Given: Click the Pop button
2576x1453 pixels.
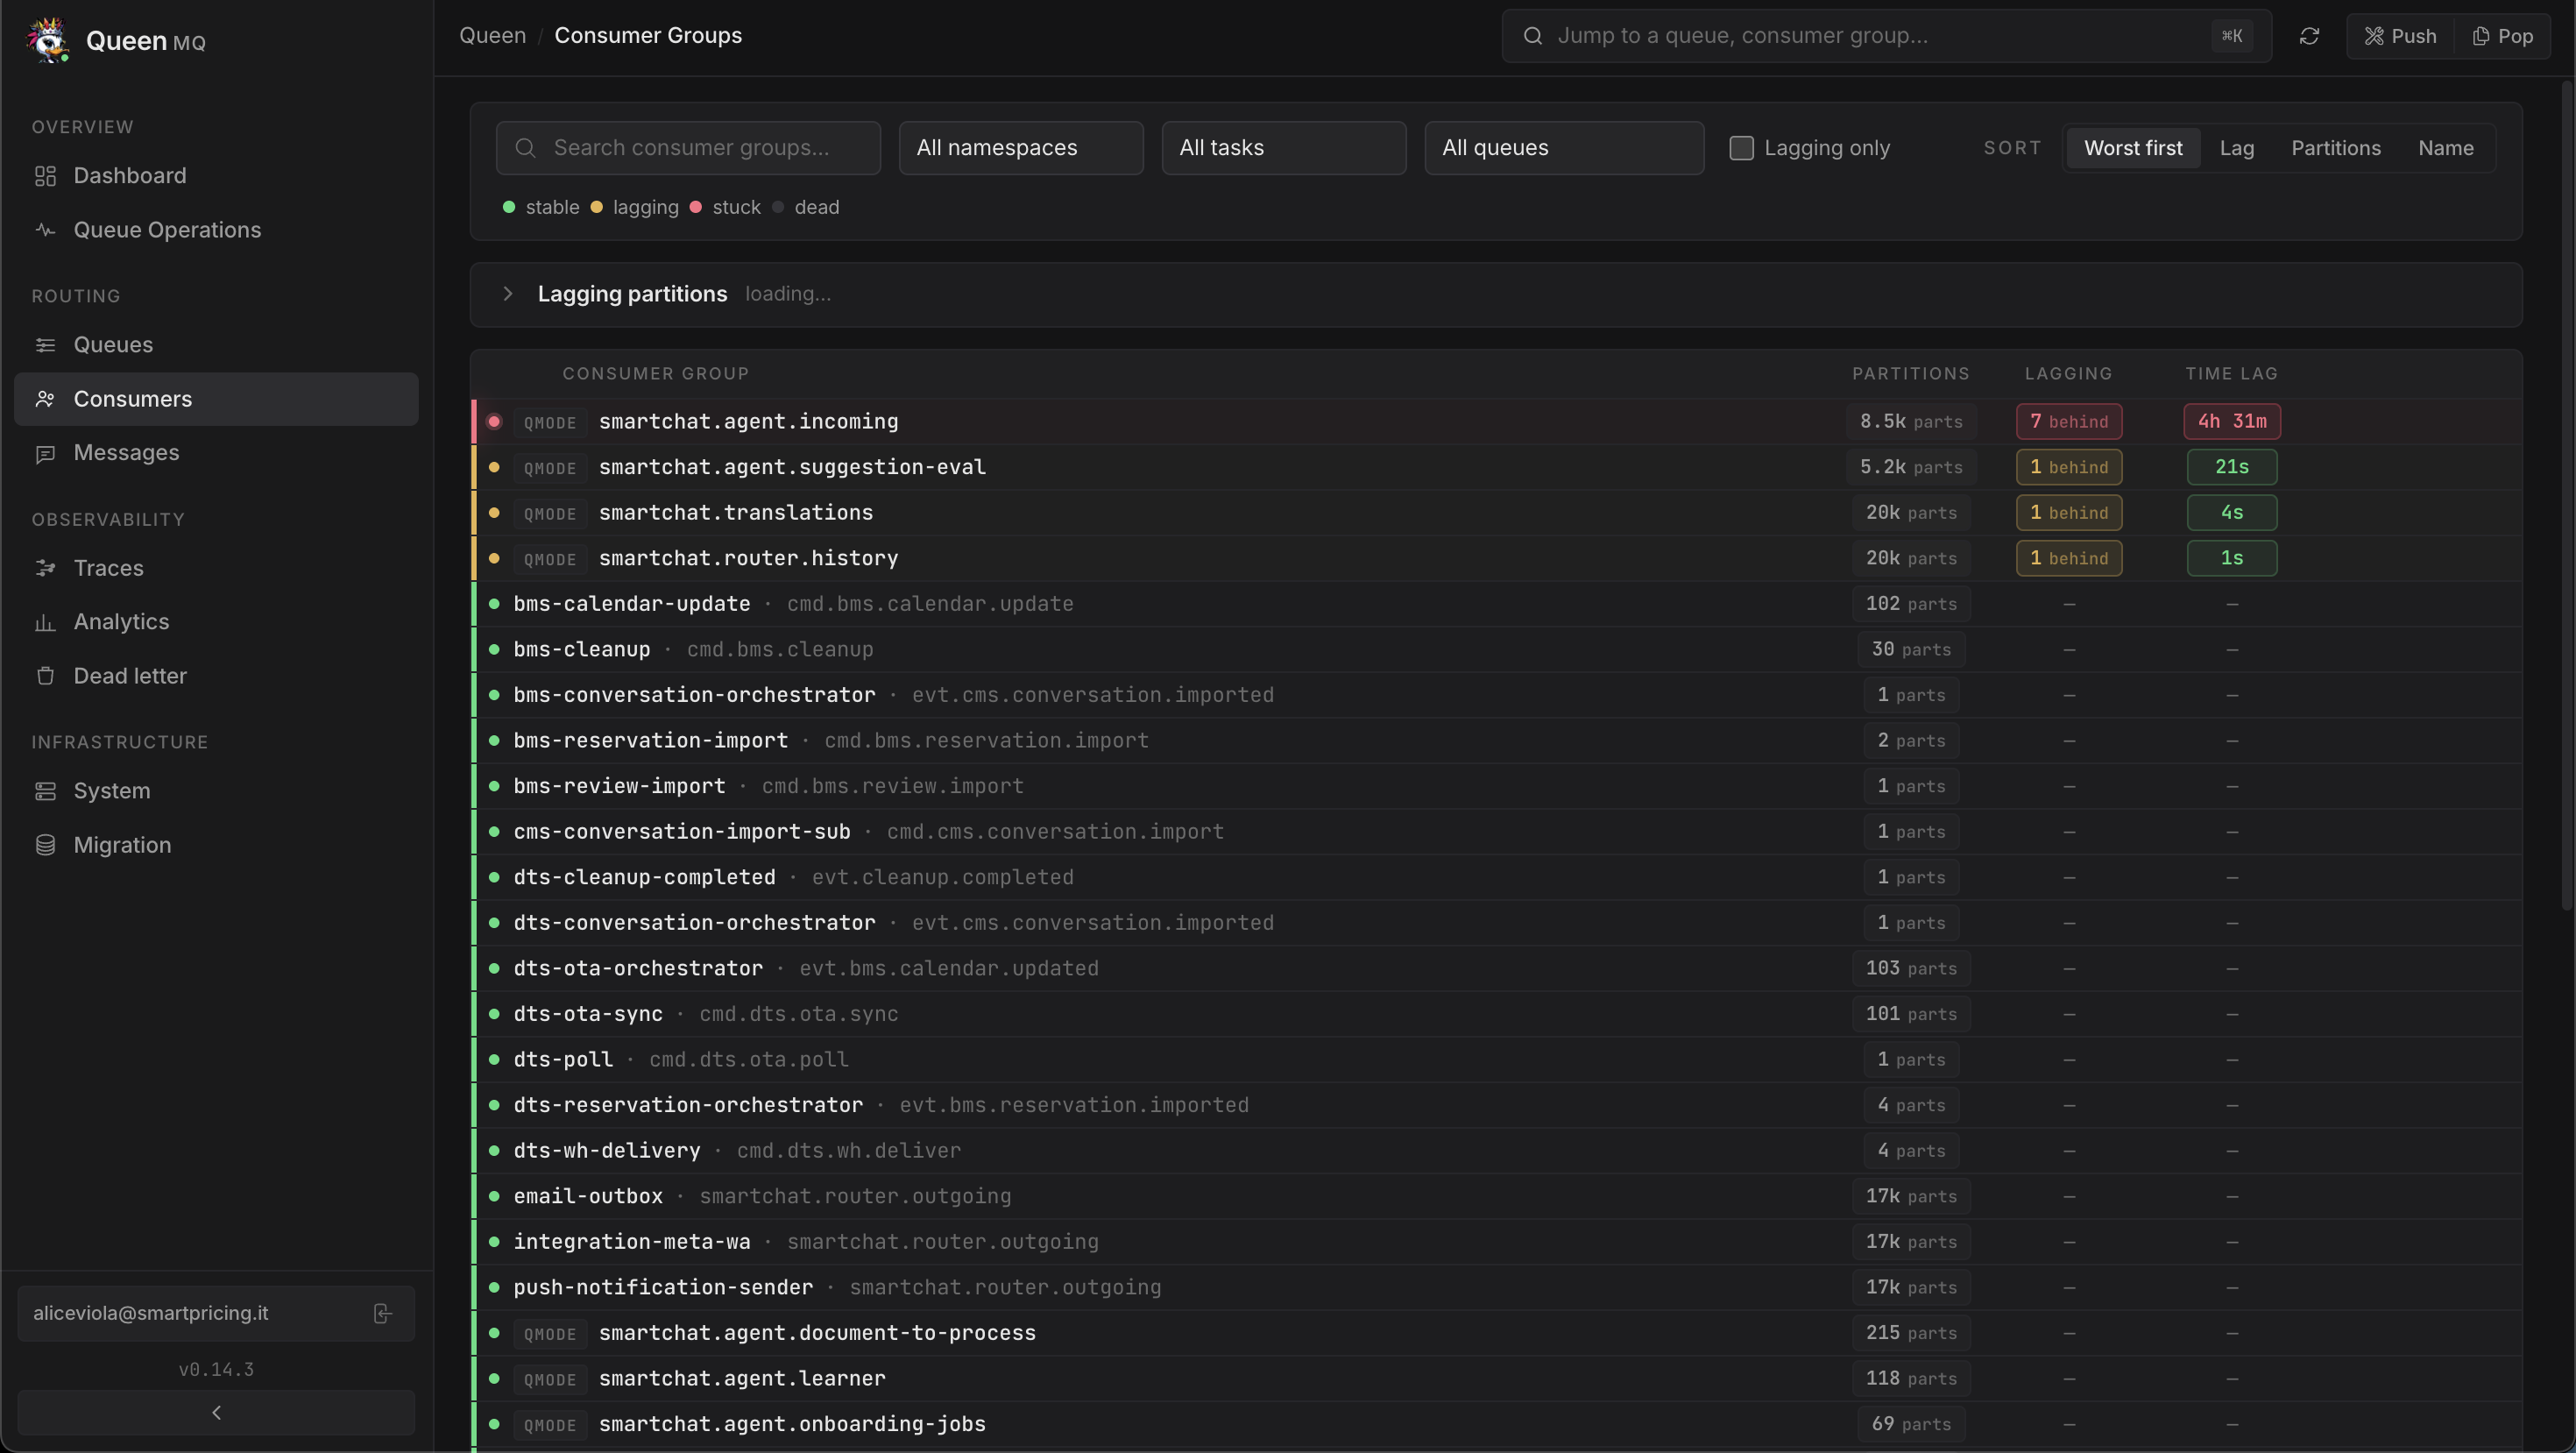Looking at the screenshot, I should point(2503,36).
